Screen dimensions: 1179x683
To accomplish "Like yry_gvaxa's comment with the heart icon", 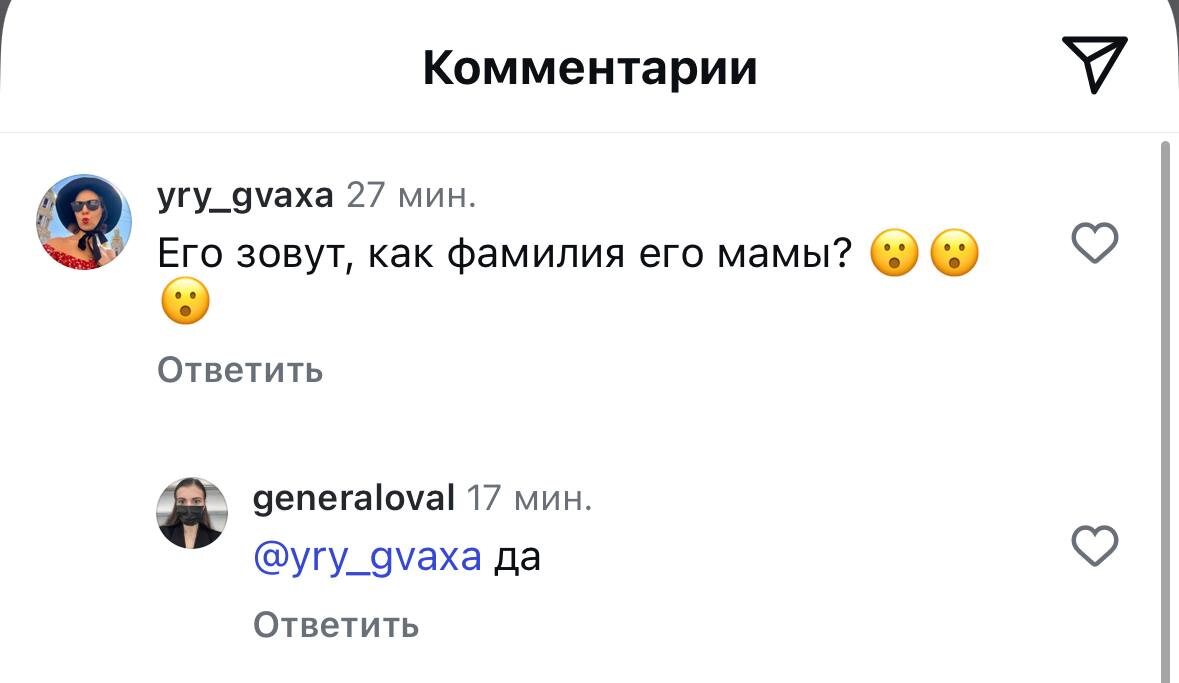I will [x=1096, y=243].
